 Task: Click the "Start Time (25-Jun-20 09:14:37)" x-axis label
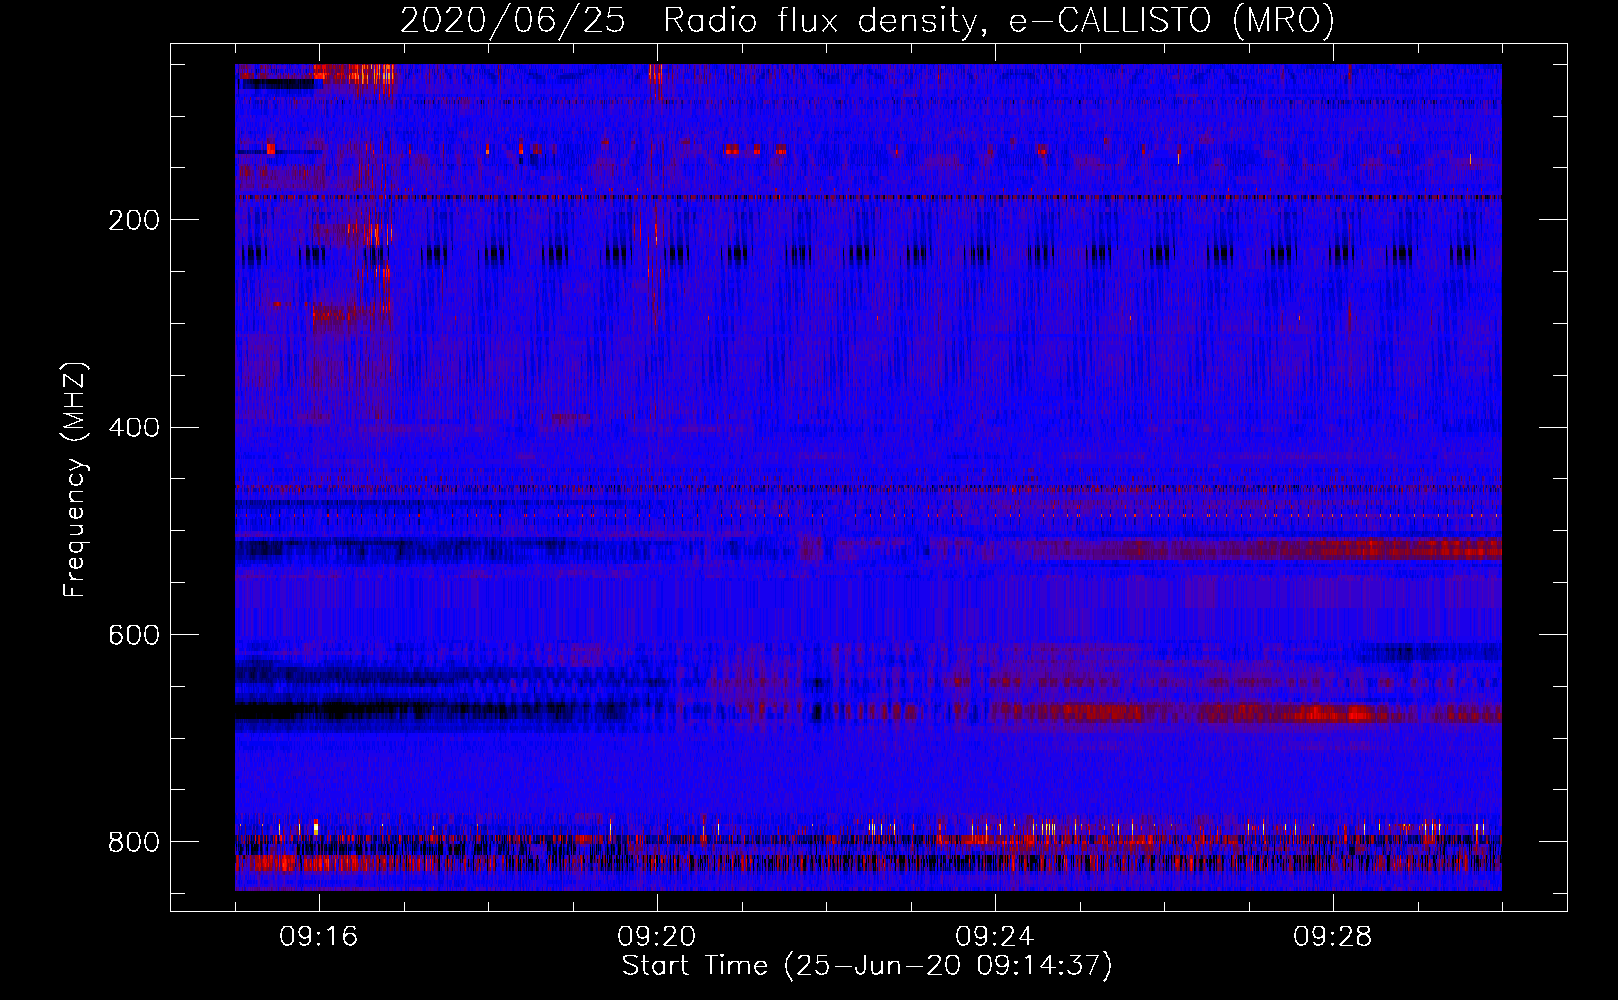867,966
